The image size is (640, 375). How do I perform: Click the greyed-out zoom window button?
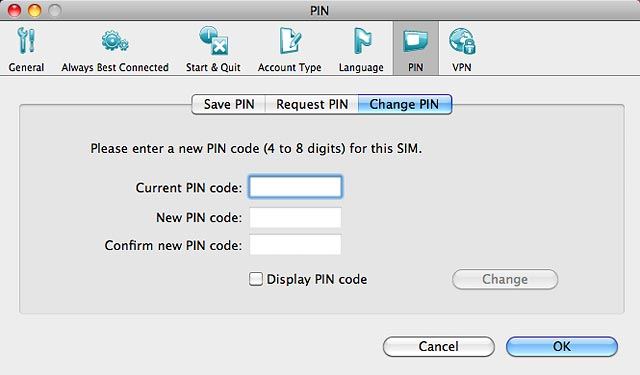(x=55, y=10)
